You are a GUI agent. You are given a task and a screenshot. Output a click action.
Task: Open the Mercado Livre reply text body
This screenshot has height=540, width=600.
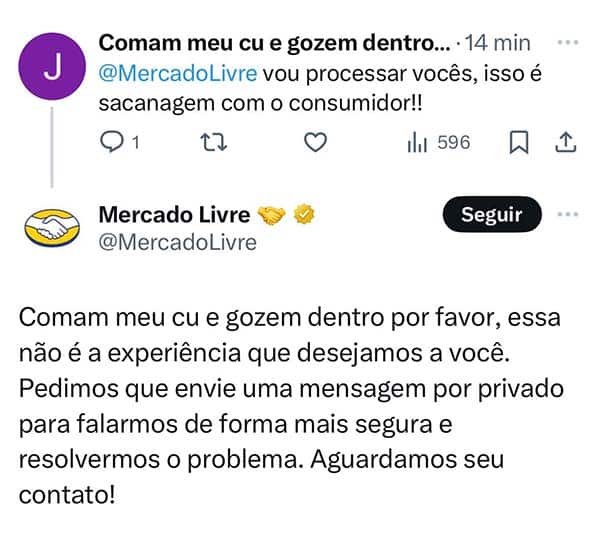coord(290,405)
